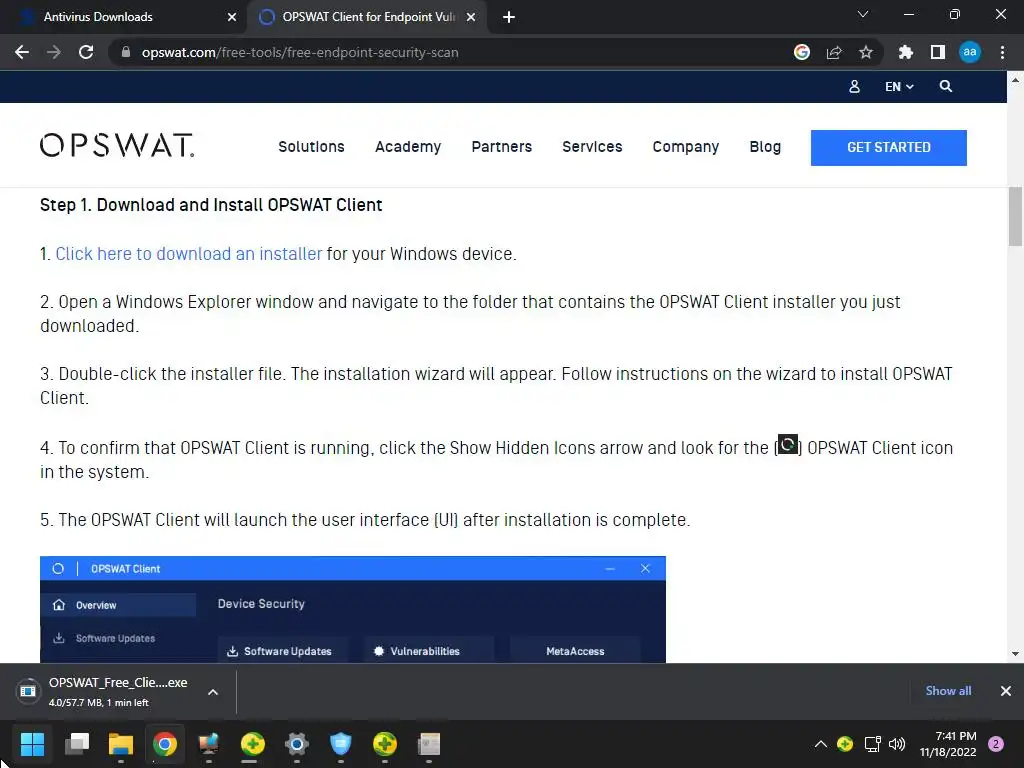Screen dimensions: 1024x768
Task: Click the scrollbar down arrow
Action: [x=1015, y=654]
